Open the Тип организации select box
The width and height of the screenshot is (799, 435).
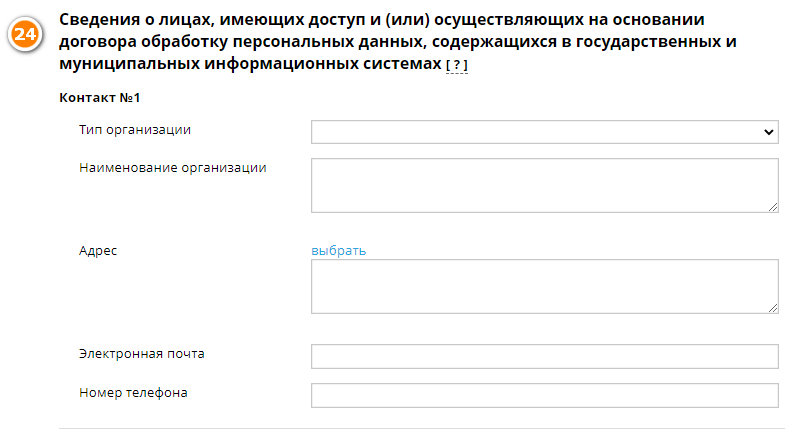[x=545, y=132]
